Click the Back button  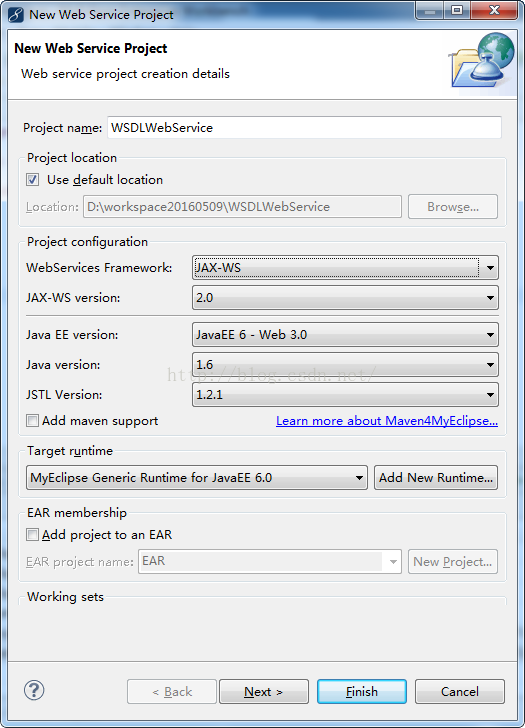172,692
